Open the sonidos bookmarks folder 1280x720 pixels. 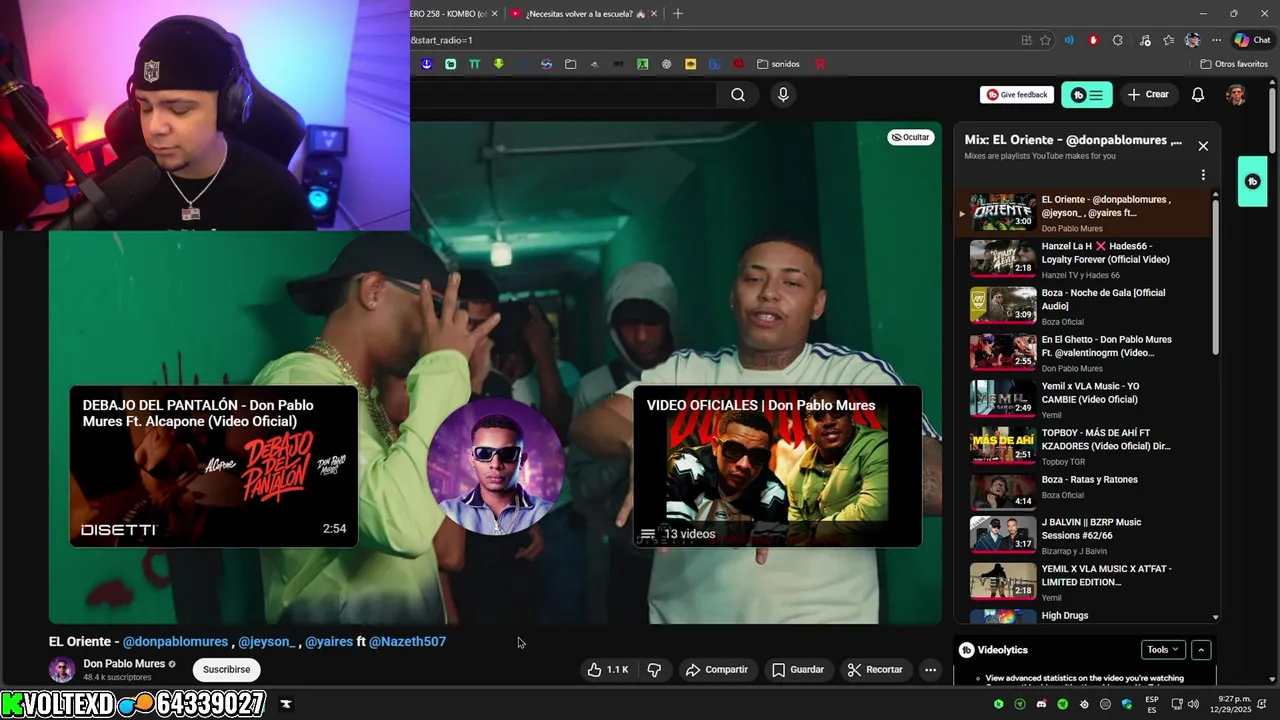778,64
